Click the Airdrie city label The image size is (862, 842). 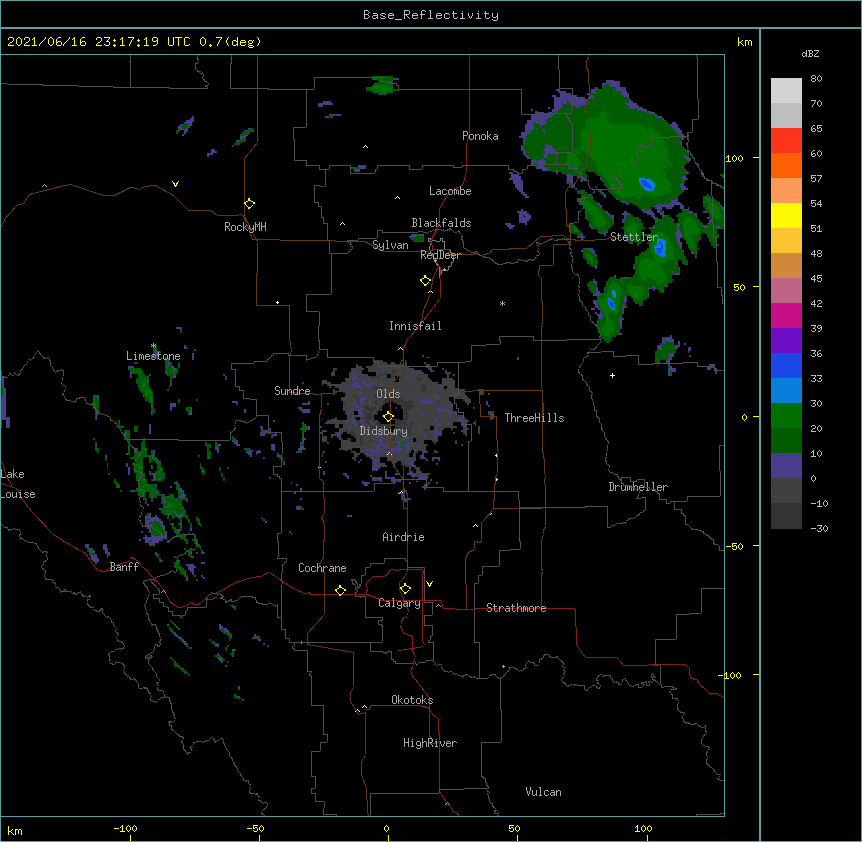404,537
